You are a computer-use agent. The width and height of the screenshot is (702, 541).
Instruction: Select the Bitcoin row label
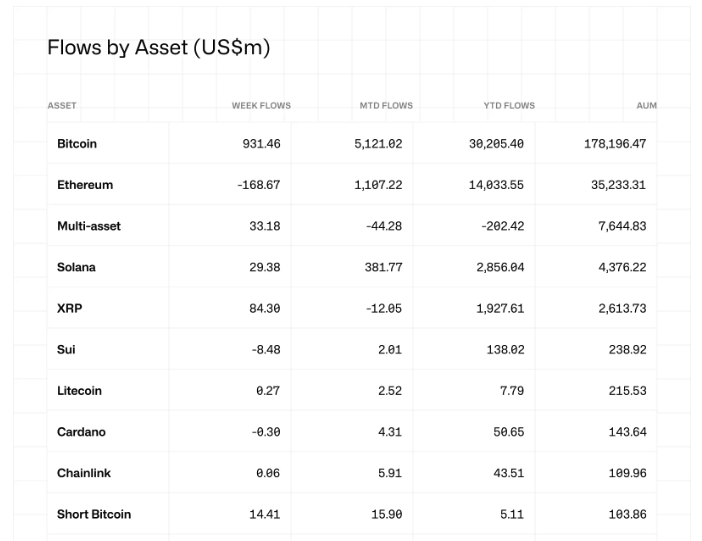(77, 144)
